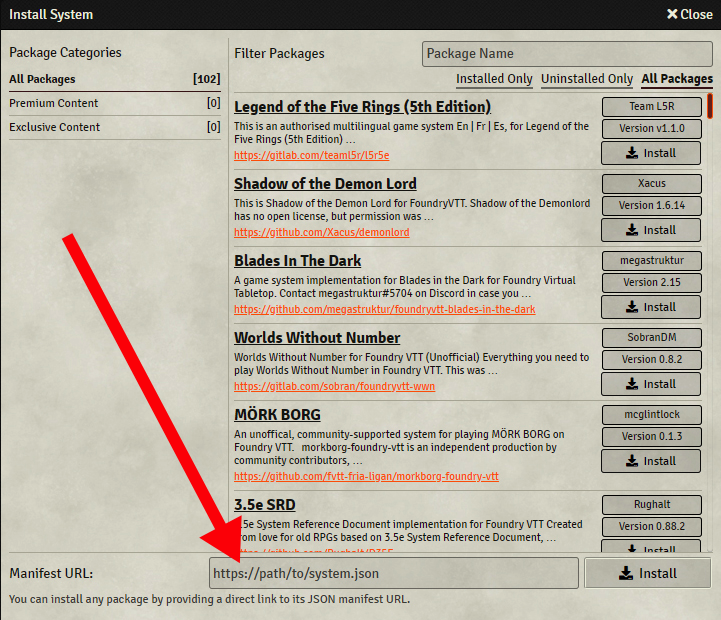Open the morkborg-foundry-vtt github URL
Screen dimensions: 721x620
[x=366, y=476]
